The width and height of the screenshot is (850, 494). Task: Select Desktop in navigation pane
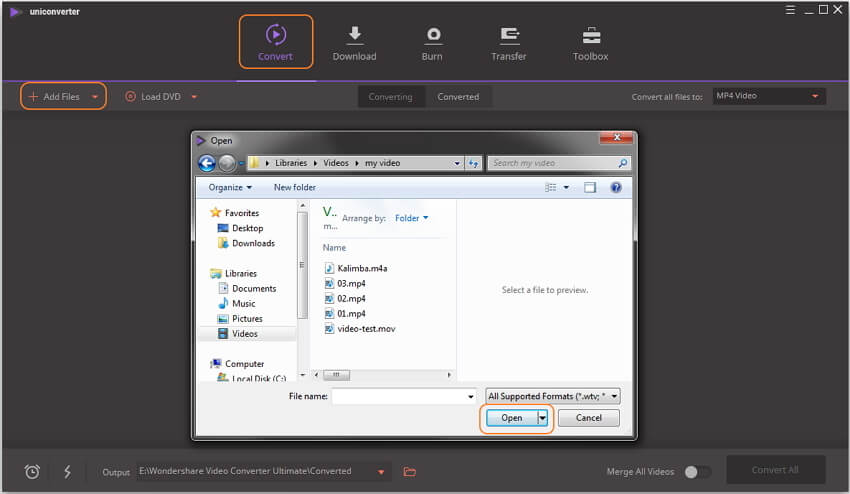tap(240, 228)
